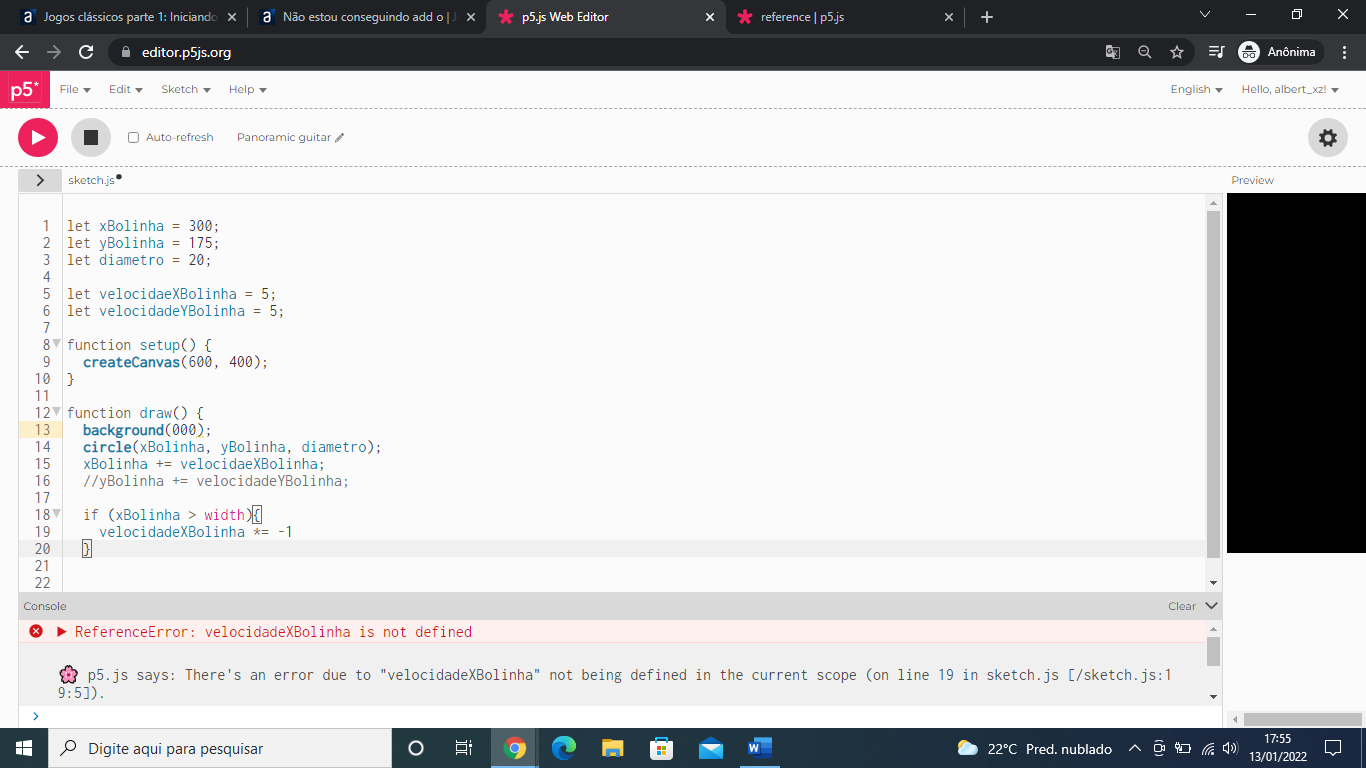Image resolution: width=1366 pixels, height=768 pixels.
Task: Open the Chrome three-dot menu
Action: pyautogui.click(x=1345, y=52)
